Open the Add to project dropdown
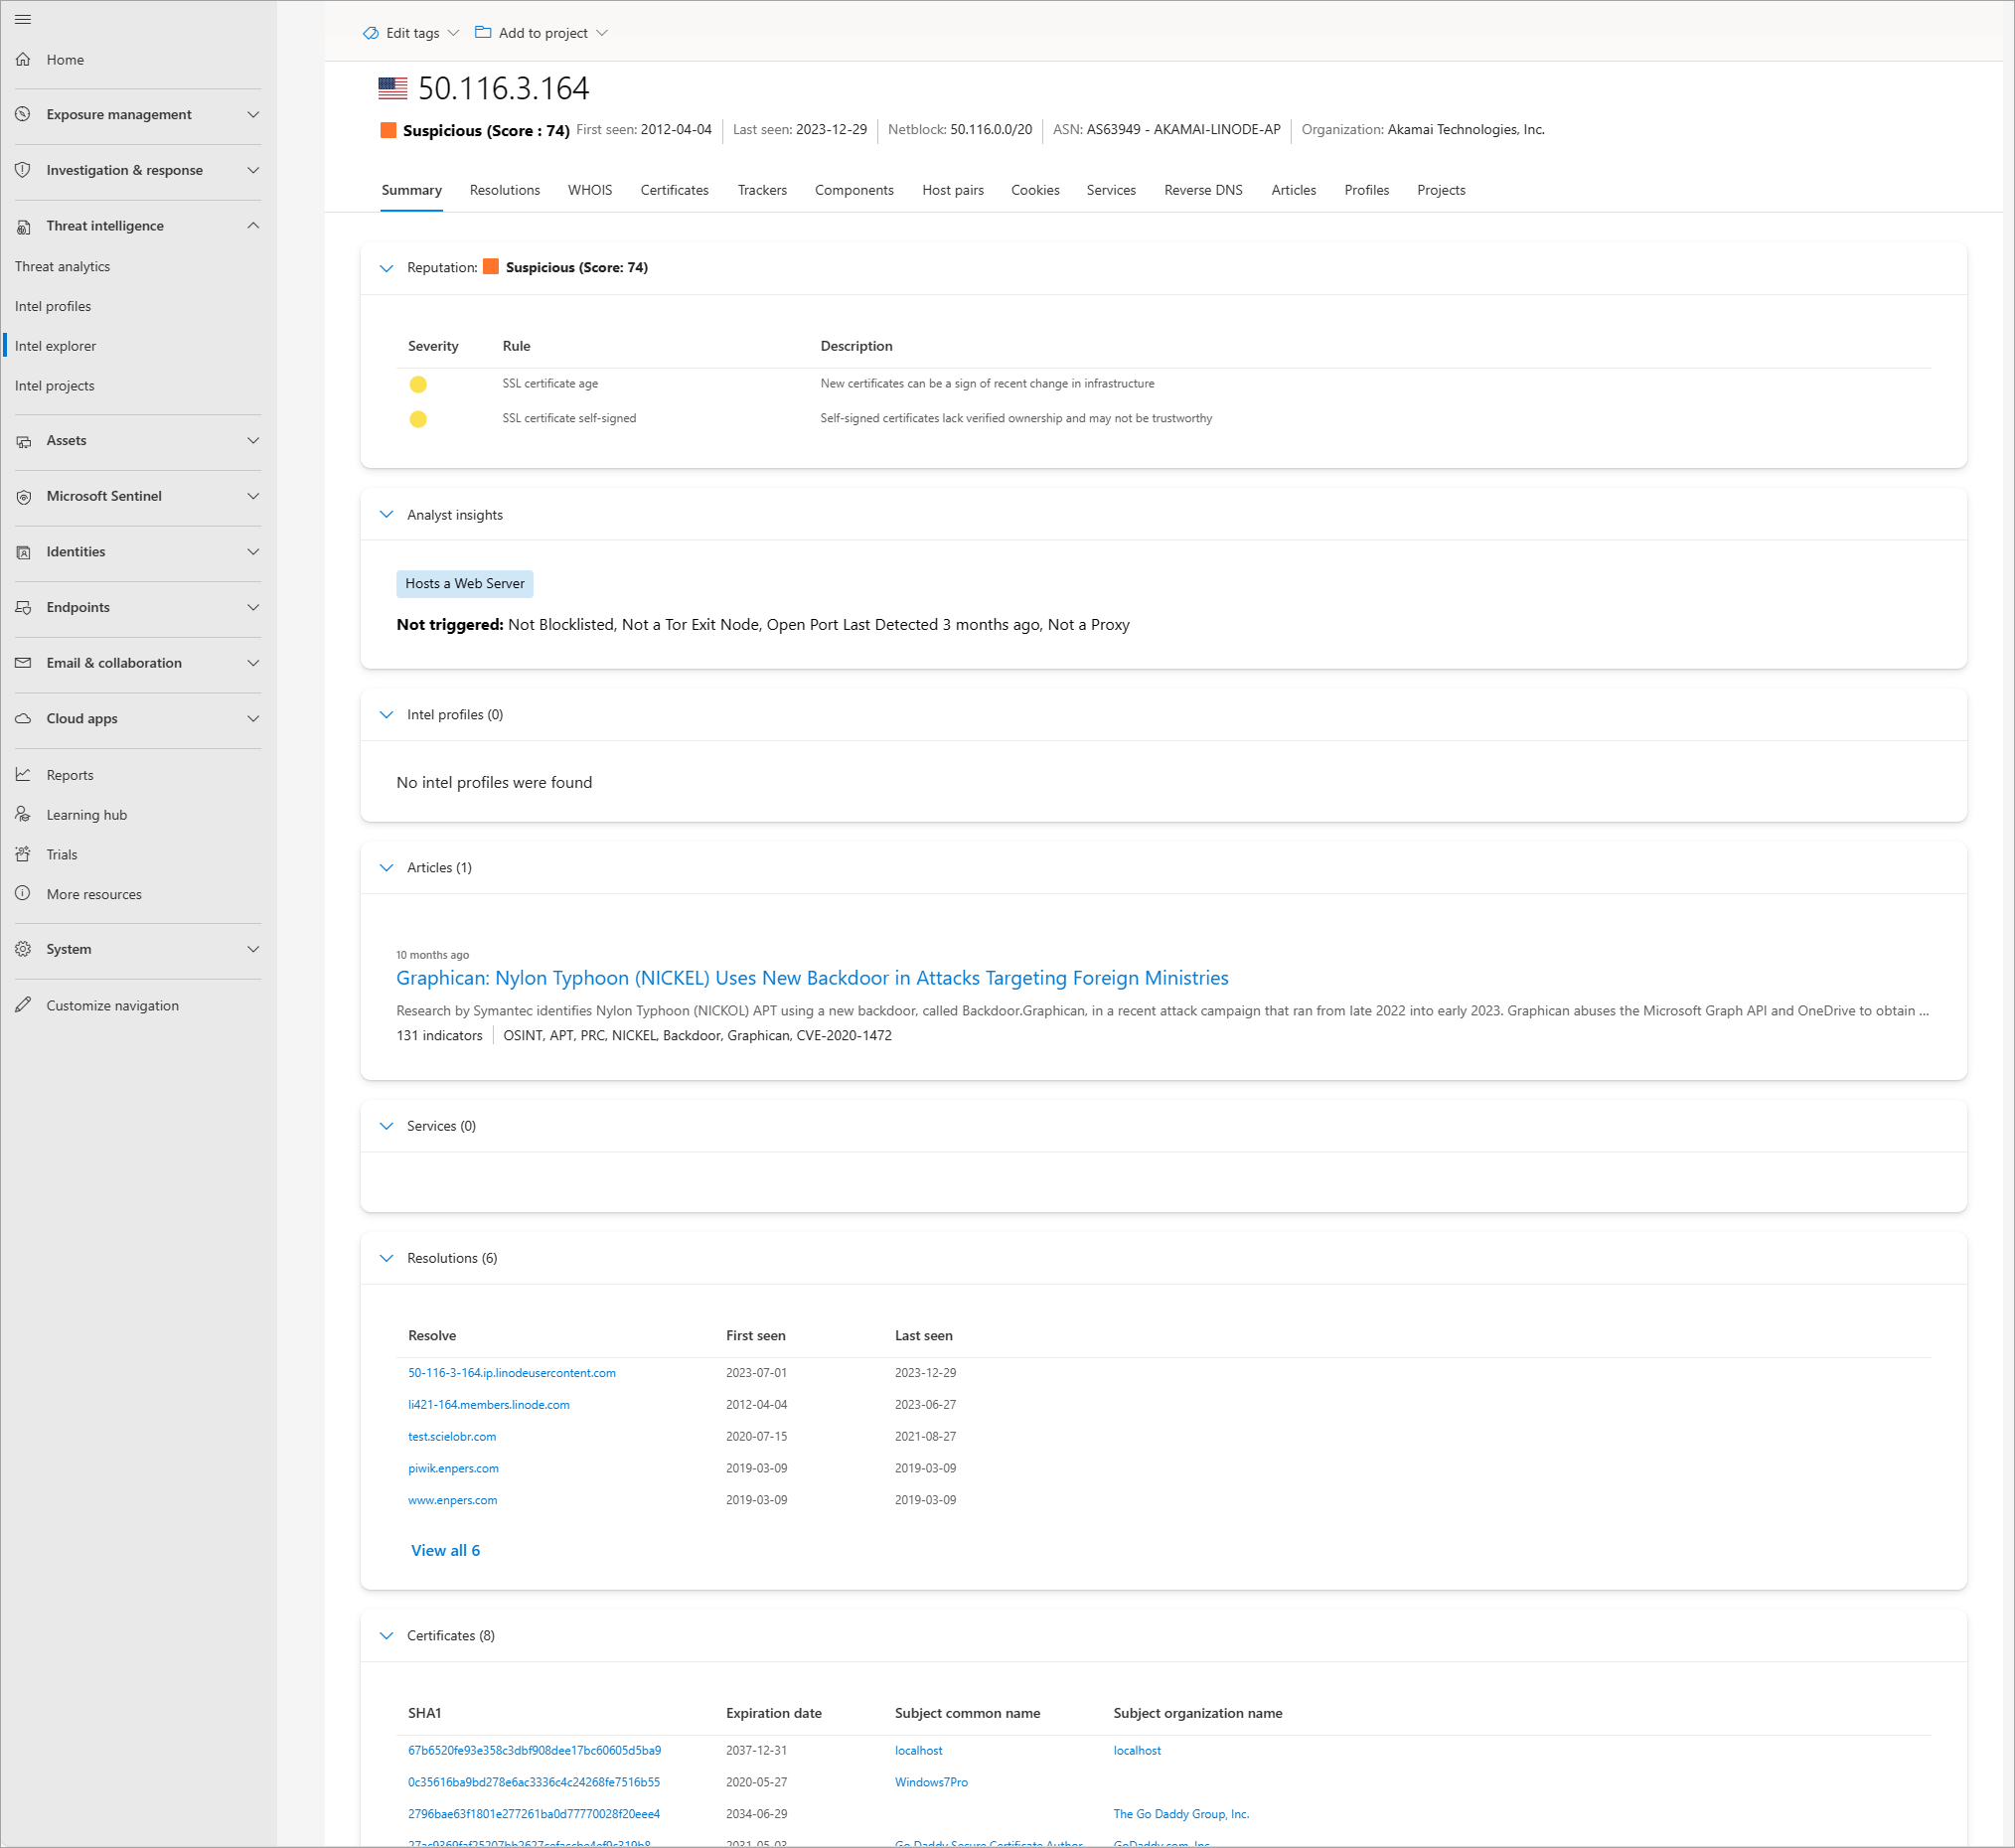 point(542,33)
